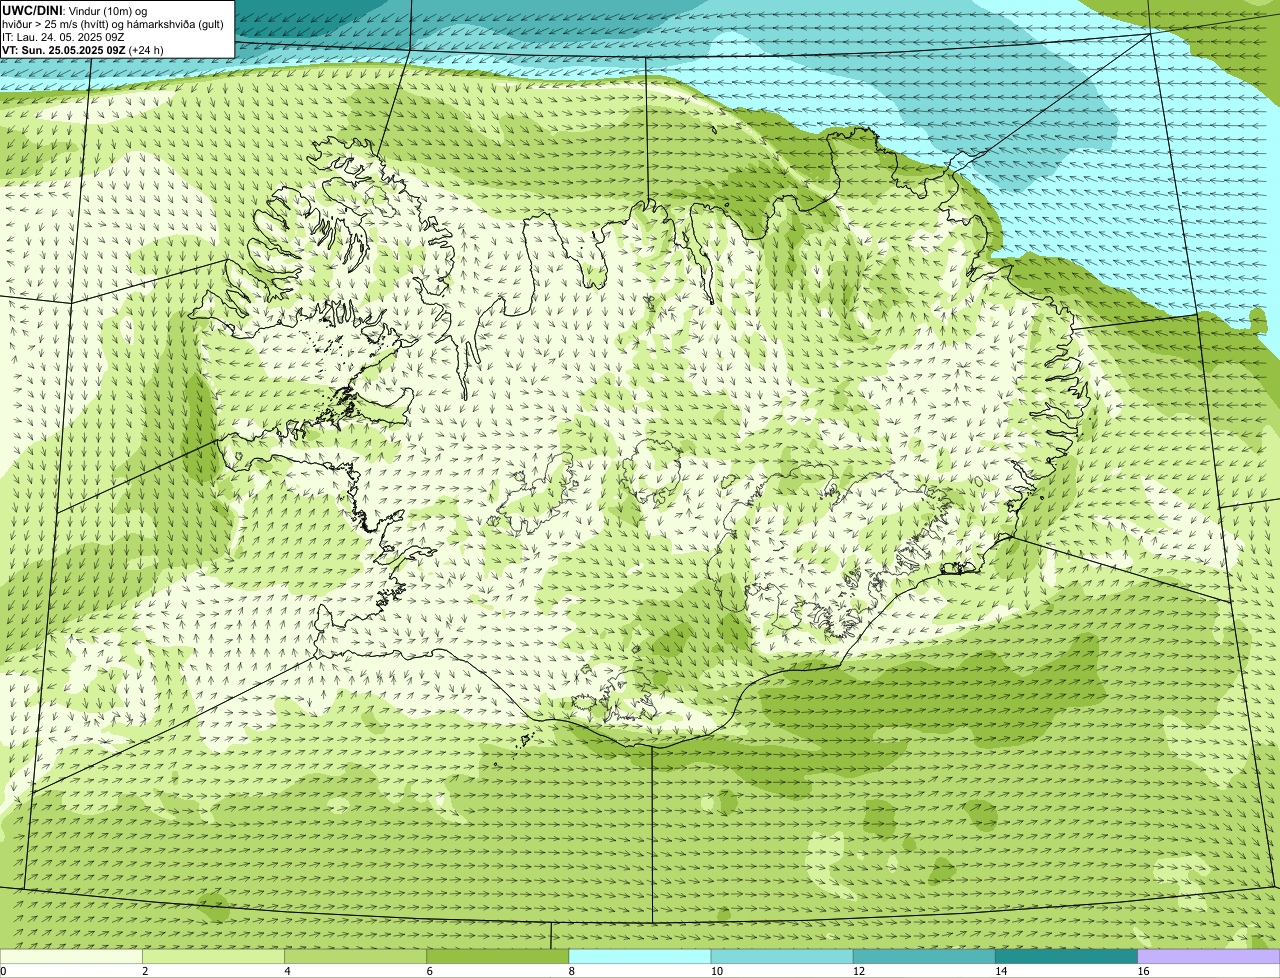Select the lavender band above 16 m/s
The height and width of the screenshot is (978, 1280).
point(1208,957)
